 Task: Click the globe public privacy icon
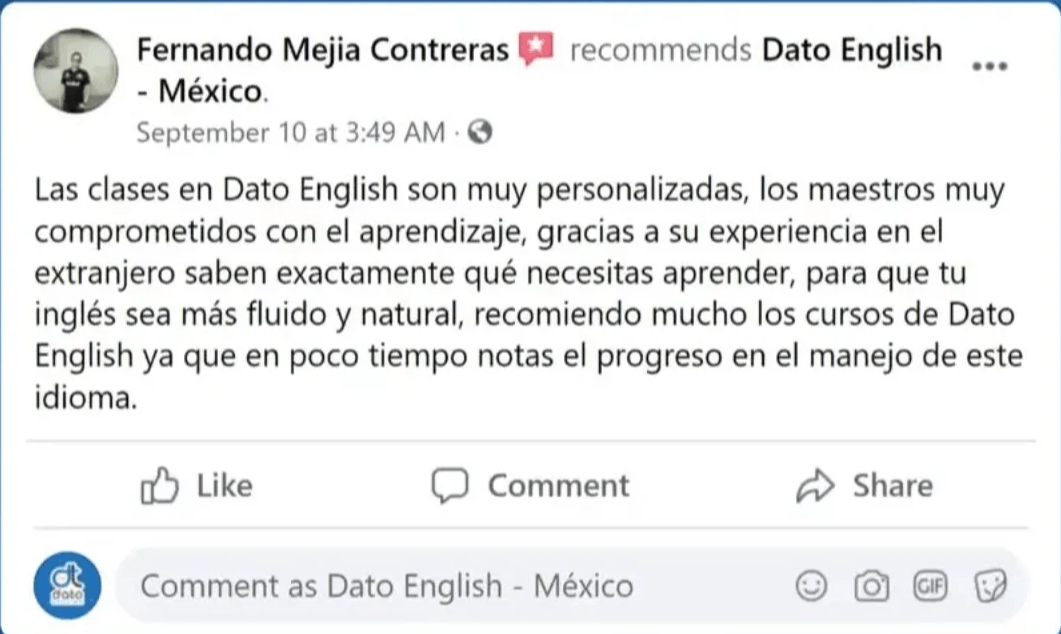click(x=480, y=132)
